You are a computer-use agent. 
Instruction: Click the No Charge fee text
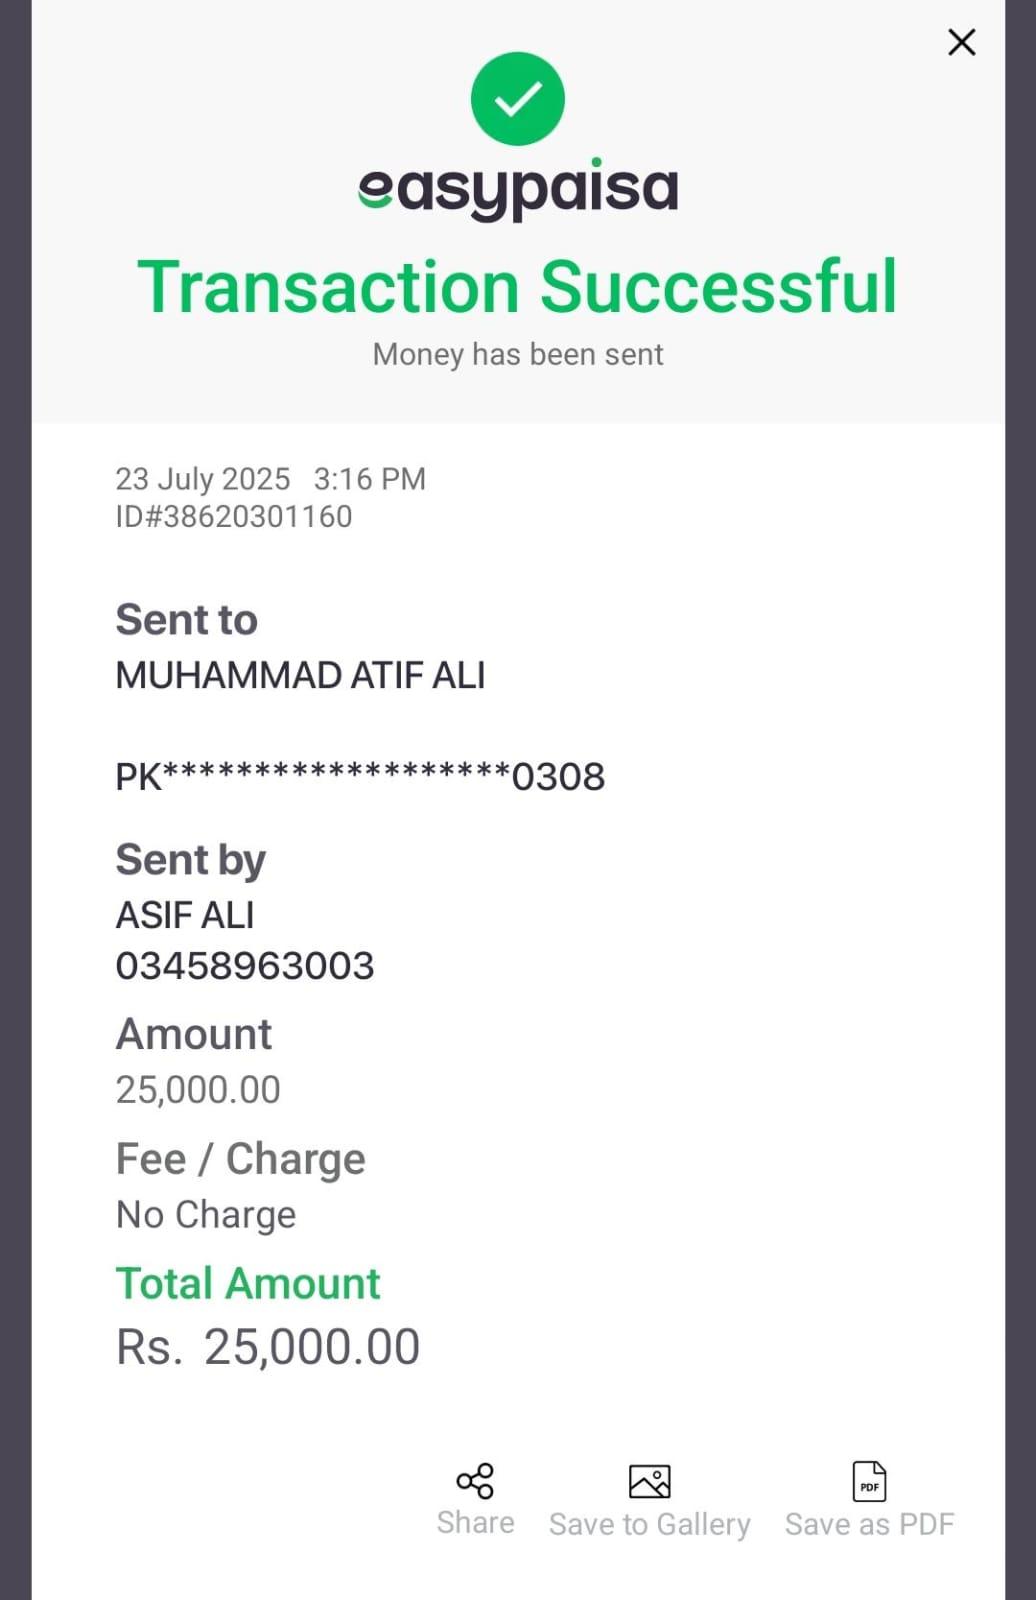tap(206, 1215)
